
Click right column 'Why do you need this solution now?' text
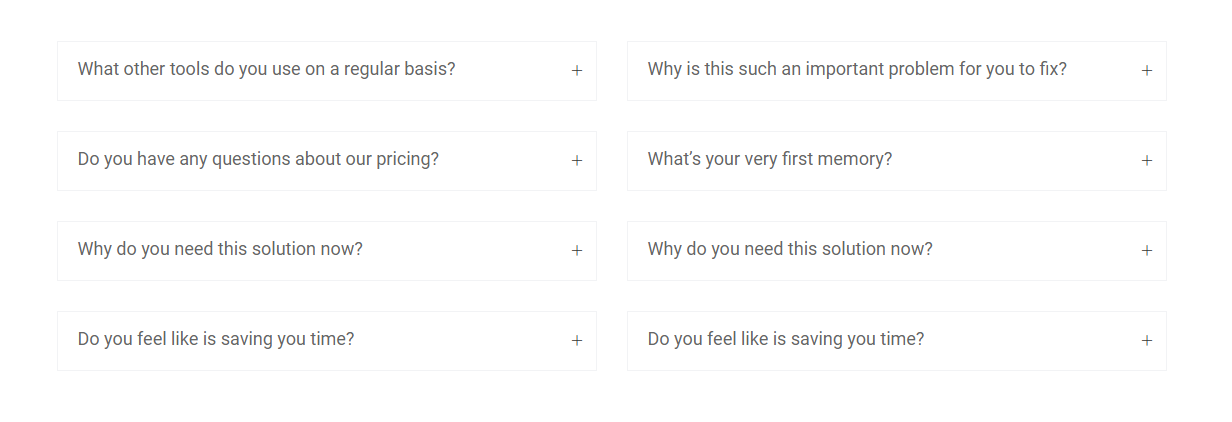click(x=790, y=249)
